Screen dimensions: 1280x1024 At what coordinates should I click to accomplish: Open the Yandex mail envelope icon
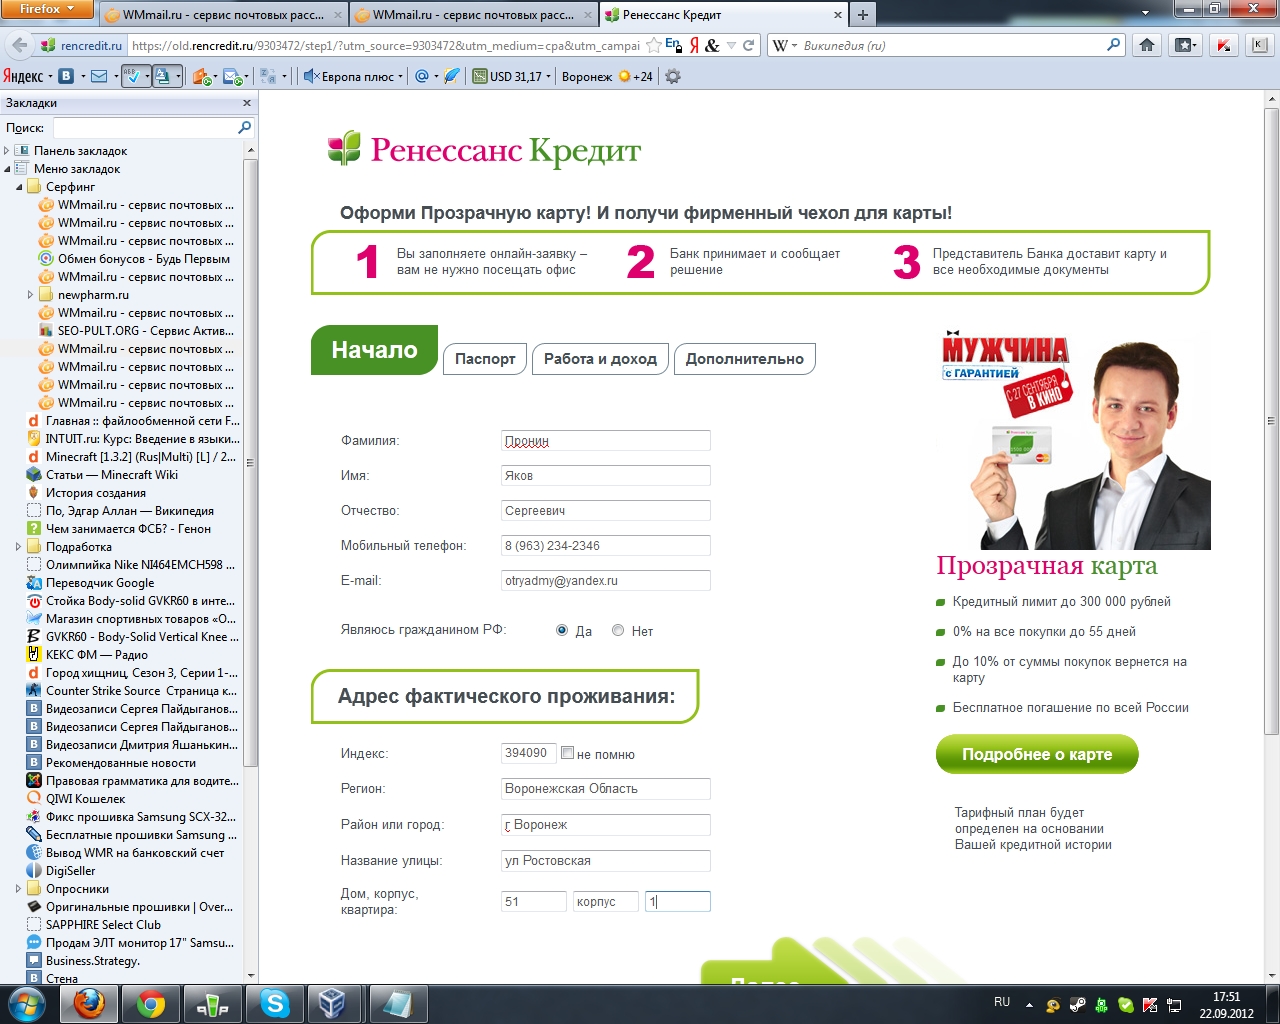pos(99,76)
